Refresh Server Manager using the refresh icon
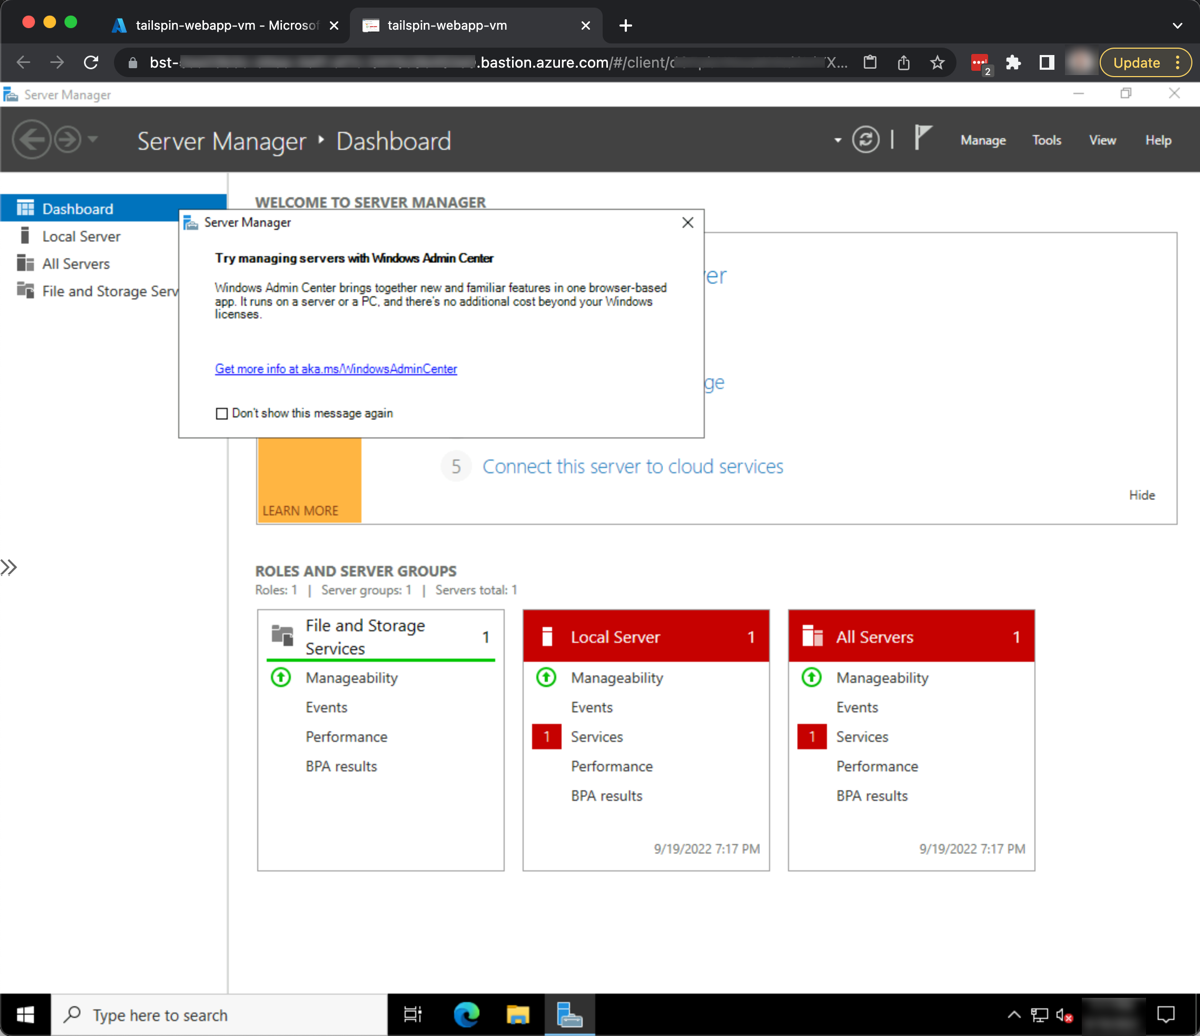 865,140
